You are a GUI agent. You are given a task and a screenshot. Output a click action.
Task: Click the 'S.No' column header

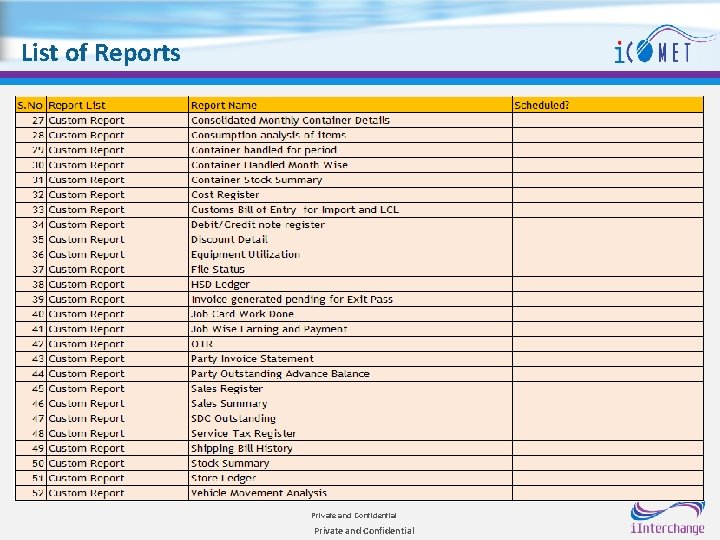(x=30, y=105)
